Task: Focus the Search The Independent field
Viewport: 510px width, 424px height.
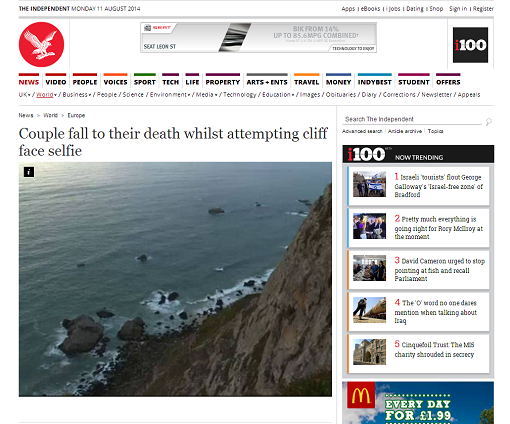Action: (x=412, y=119)
